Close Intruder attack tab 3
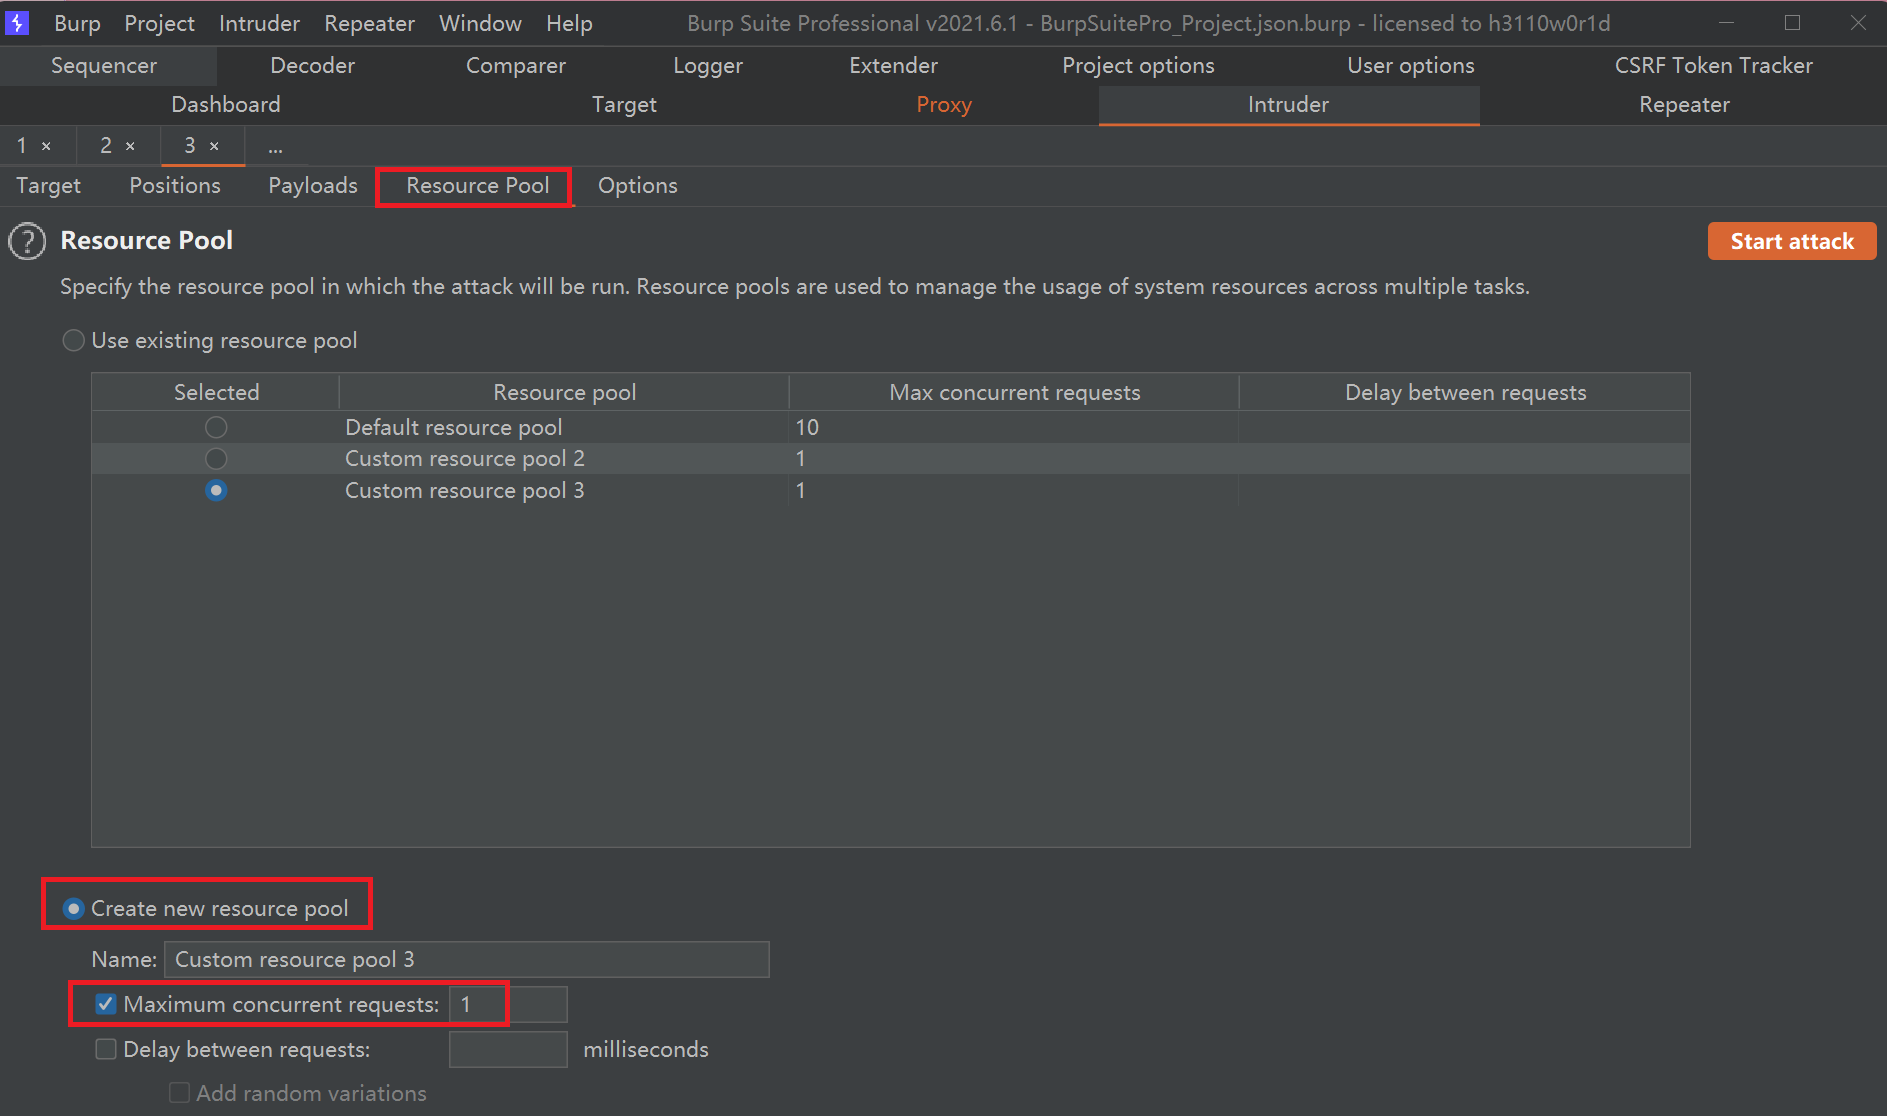 tap(214, 146)
